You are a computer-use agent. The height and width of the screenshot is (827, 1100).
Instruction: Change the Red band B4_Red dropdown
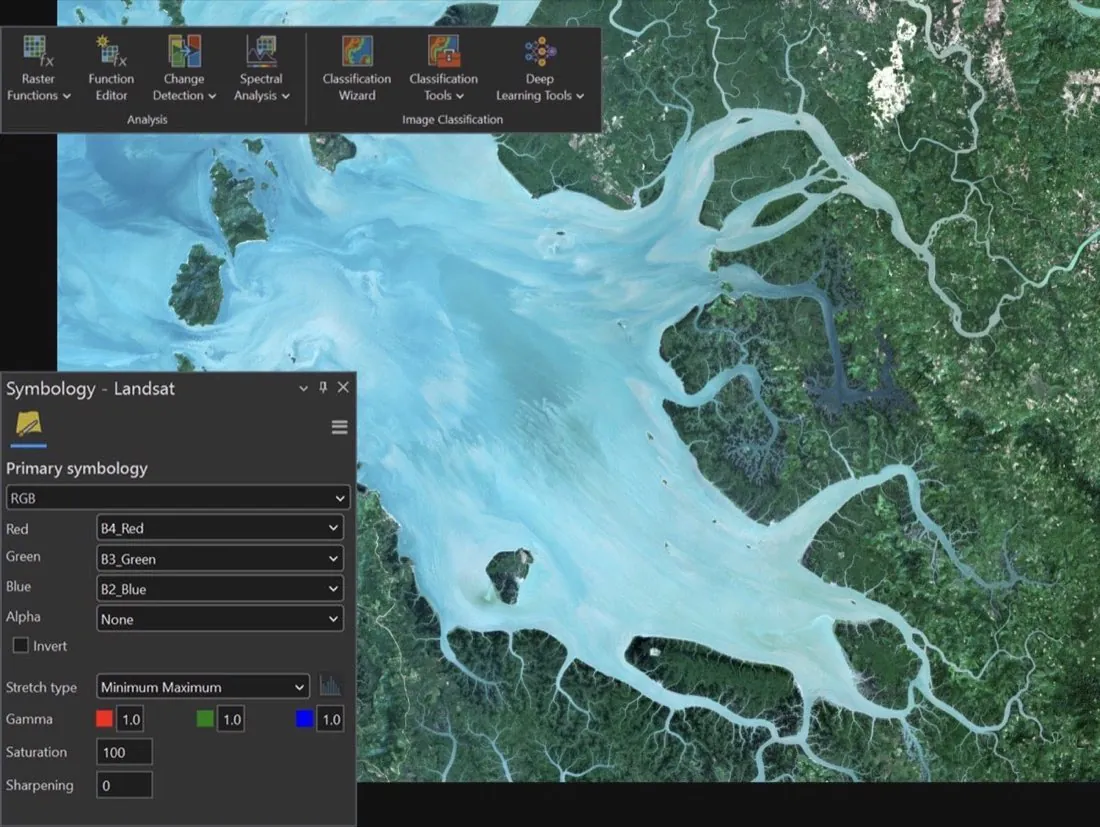[x=220, y=528]
